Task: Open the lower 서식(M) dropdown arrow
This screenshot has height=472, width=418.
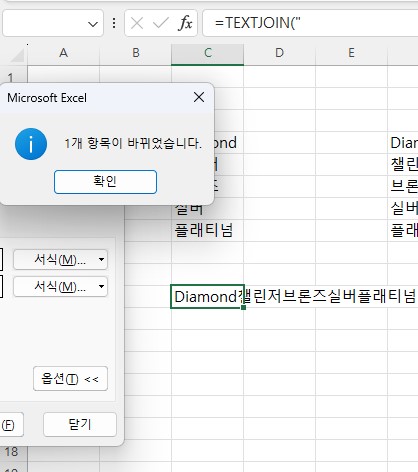Action: tap(101, 286)
